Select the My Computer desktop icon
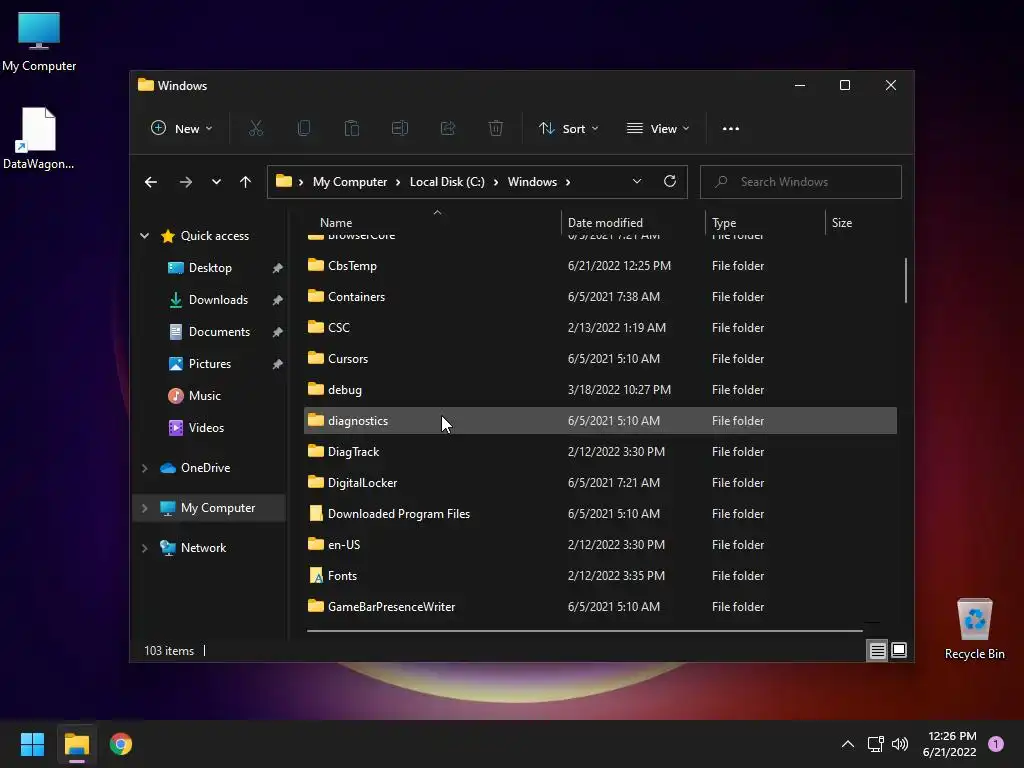 39,42
